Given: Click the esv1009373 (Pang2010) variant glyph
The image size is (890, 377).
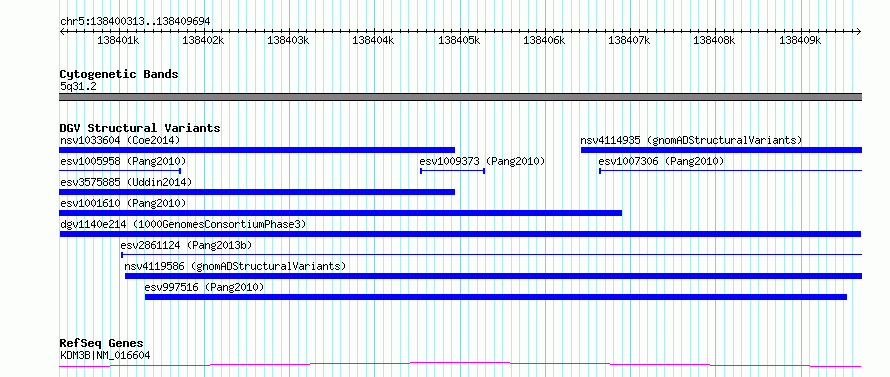Looking at the screenshot, I should tap(452, 171).
